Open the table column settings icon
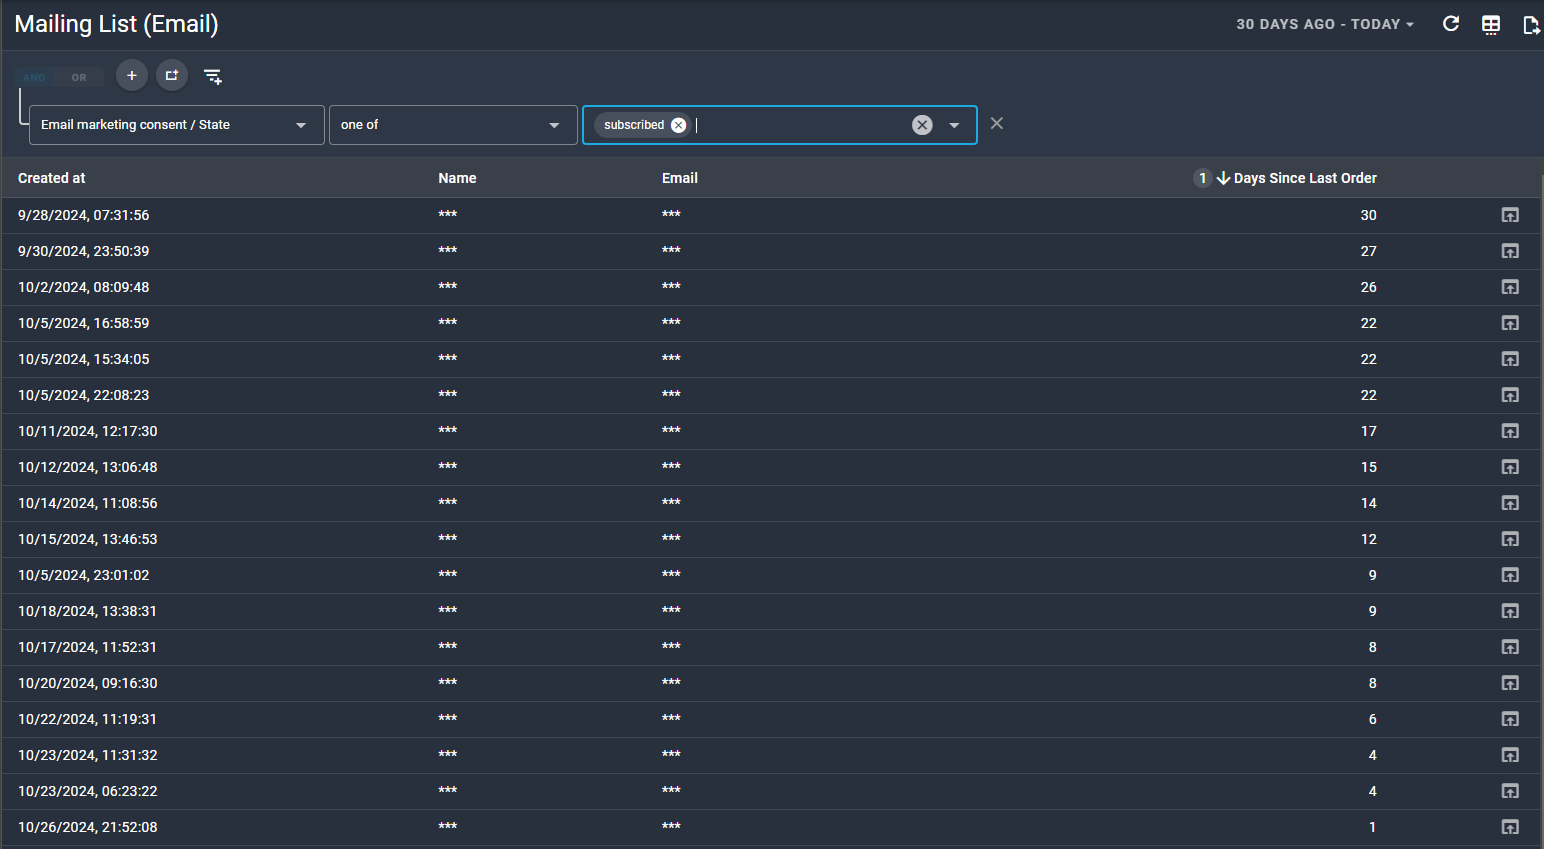The width and height of the screenshot is (1544, 849). click(x=1491, y=25)
